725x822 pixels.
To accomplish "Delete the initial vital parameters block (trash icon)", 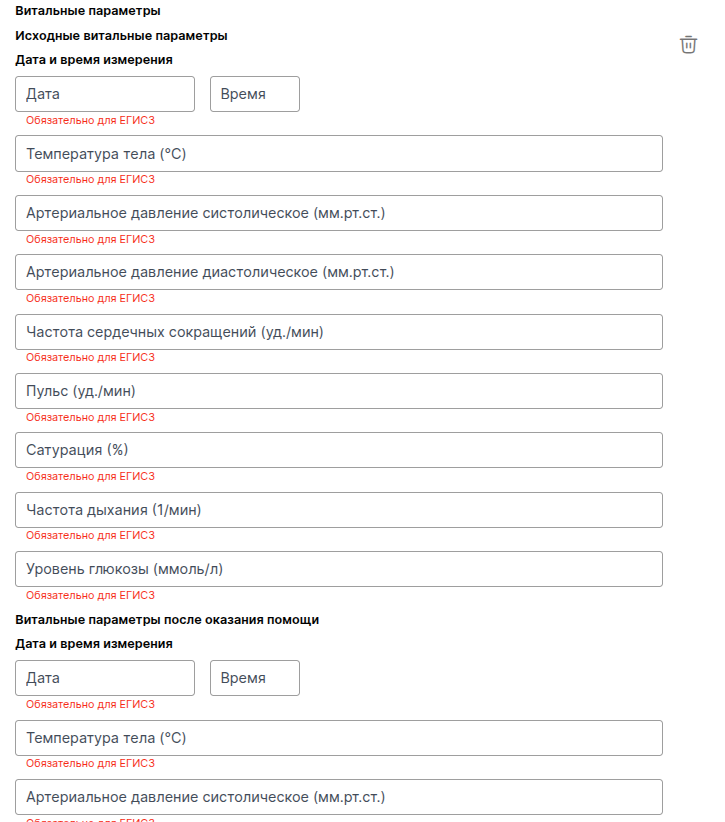I will click(x=688, y=44).
